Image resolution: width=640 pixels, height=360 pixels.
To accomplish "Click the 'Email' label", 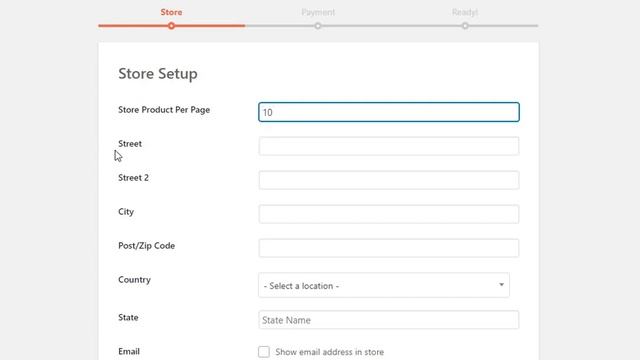I will click(129, 351).
